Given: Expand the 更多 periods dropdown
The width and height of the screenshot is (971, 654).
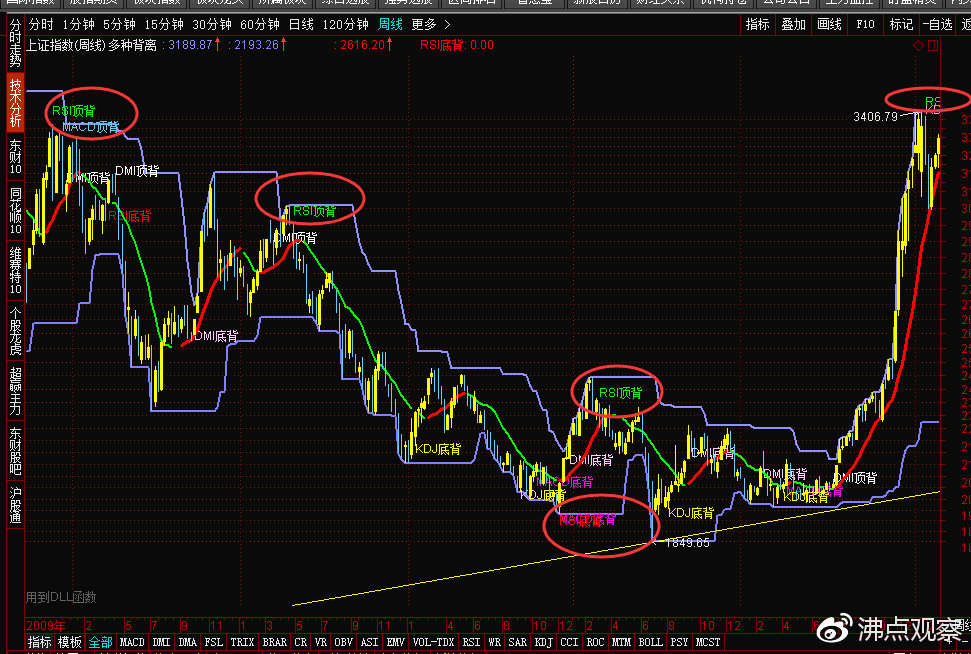Looking at the screenshot, I should coord(428,24).
